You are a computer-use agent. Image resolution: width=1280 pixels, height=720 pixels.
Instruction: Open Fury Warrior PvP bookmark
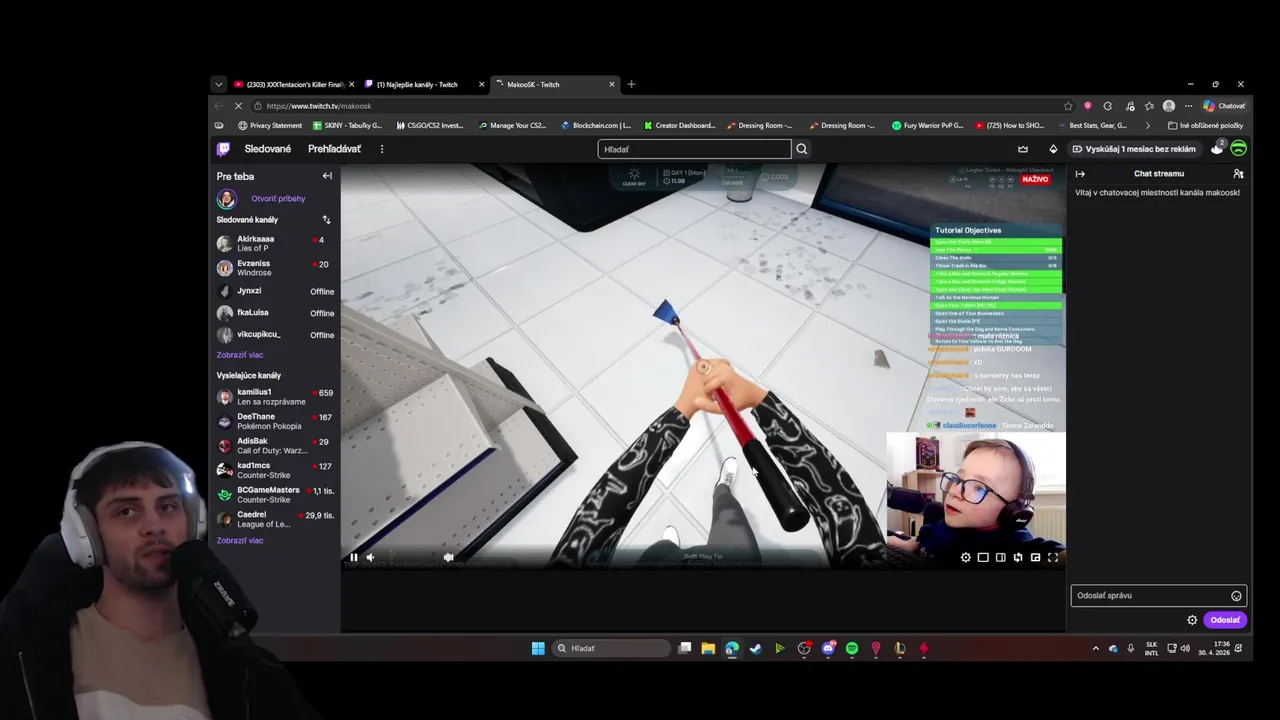928,126
